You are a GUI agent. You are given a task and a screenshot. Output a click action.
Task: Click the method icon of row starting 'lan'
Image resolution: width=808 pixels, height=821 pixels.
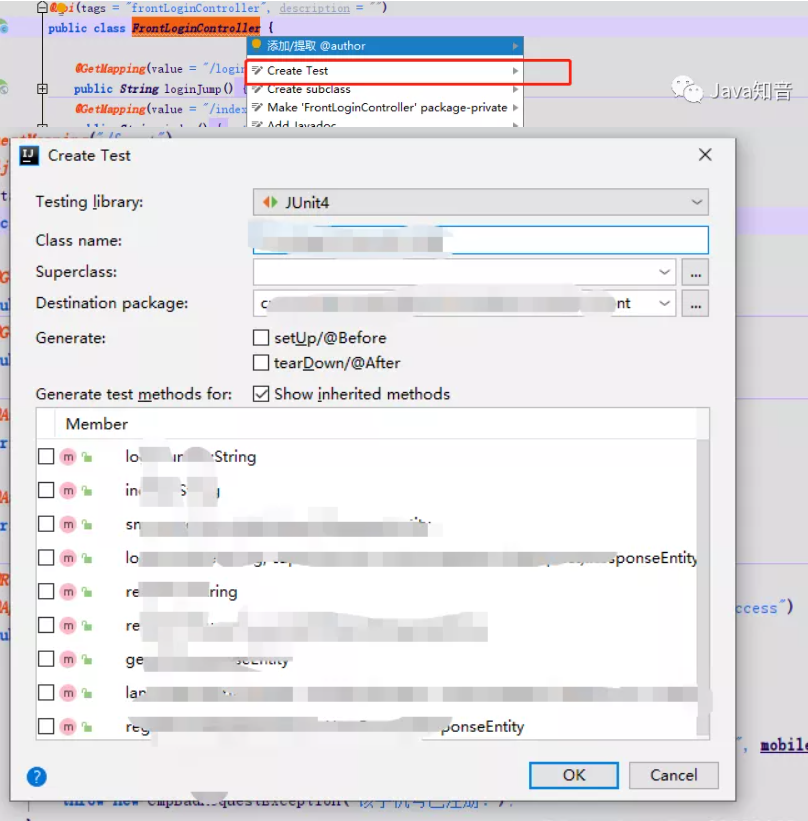(x=68, y=693)
